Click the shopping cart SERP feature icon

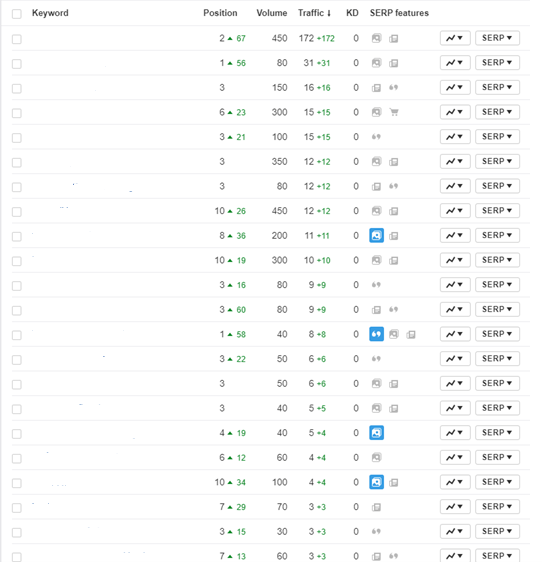[x=394, y=112]
